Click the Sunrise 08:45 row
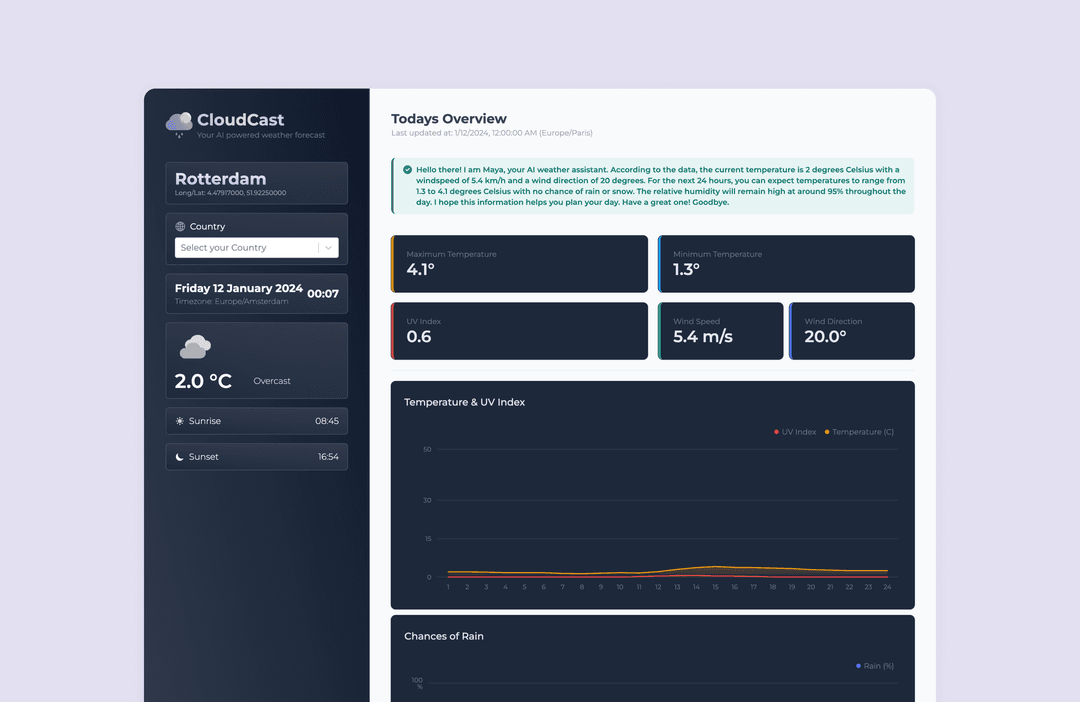1080x702 pixels. coord(256,421)
